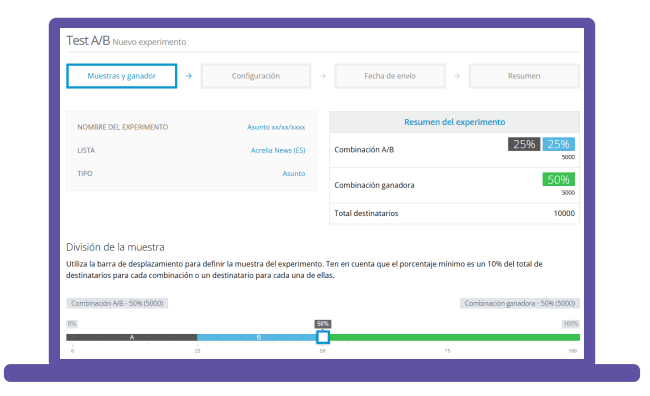Edit experiment name Asunto xx/xx/xxxx
This screenshot has height=396, width=650.
[x=276, y=127]
